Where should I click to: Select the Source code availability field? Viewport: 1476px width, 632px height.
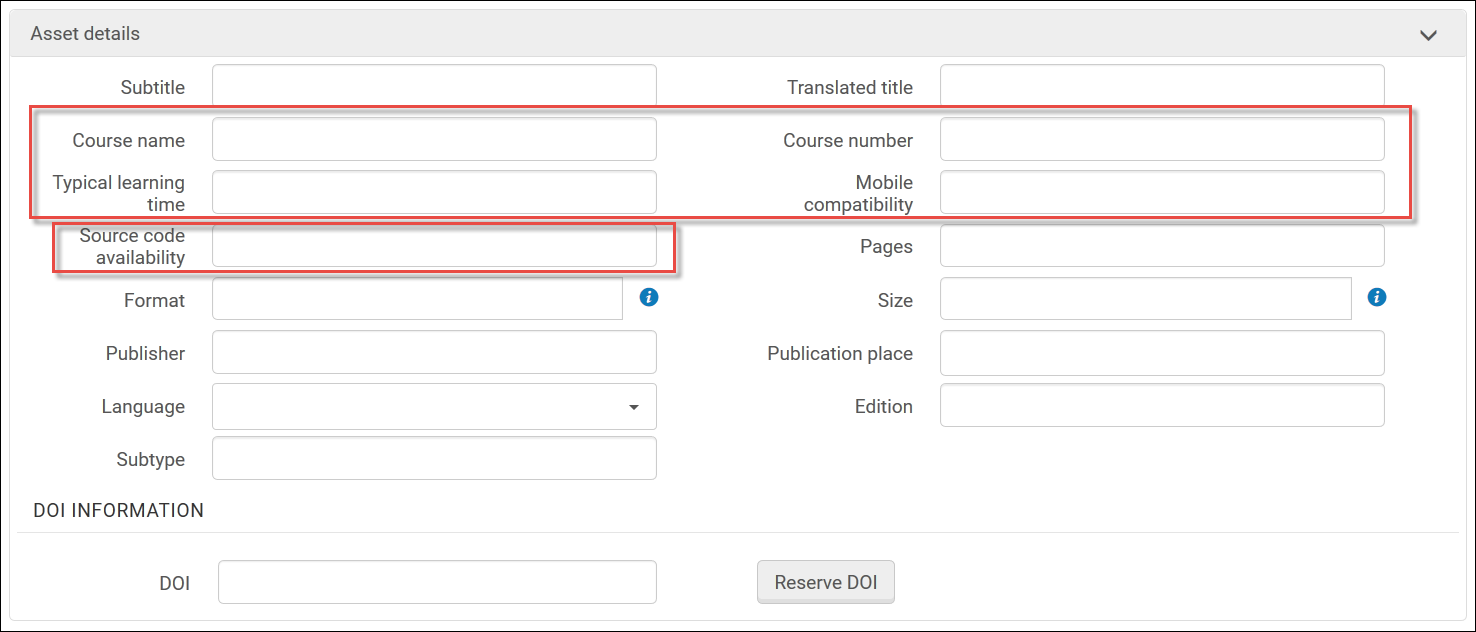[x=434, y=246]
